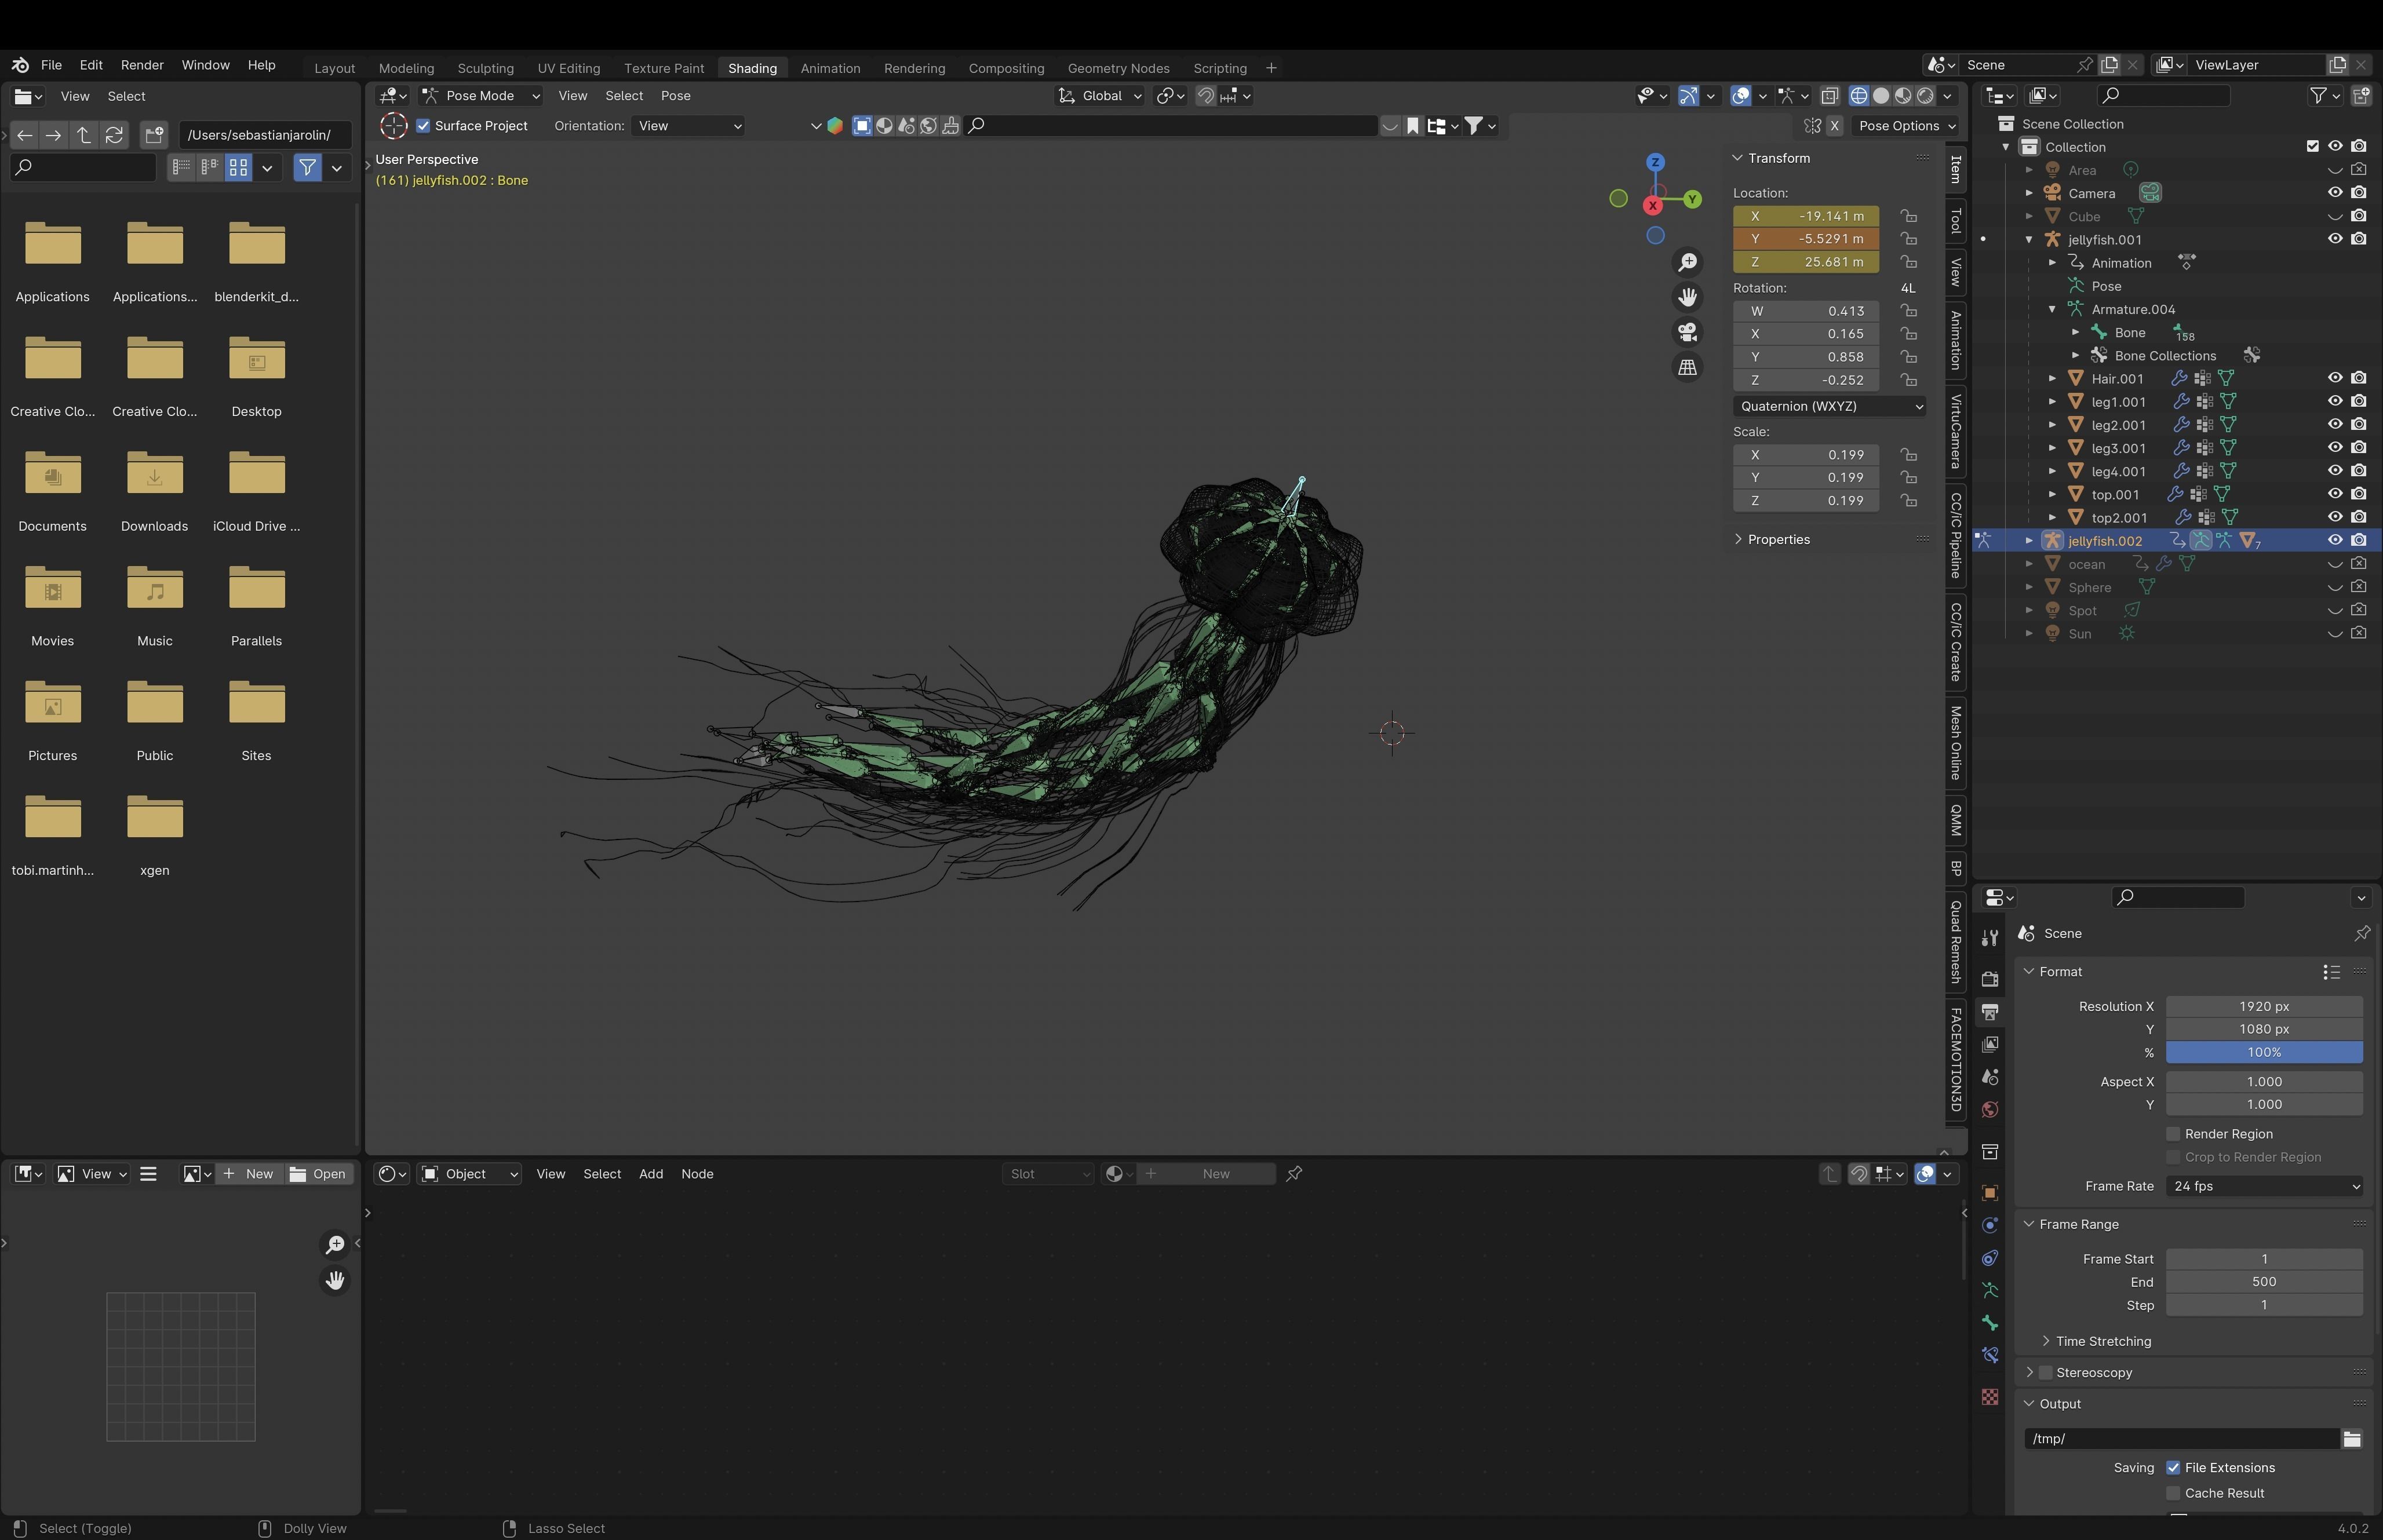The height and width of the screenshot is (1540, 2383).
Task: Open the Object properties tab icon
Action: [1990, 1193]
